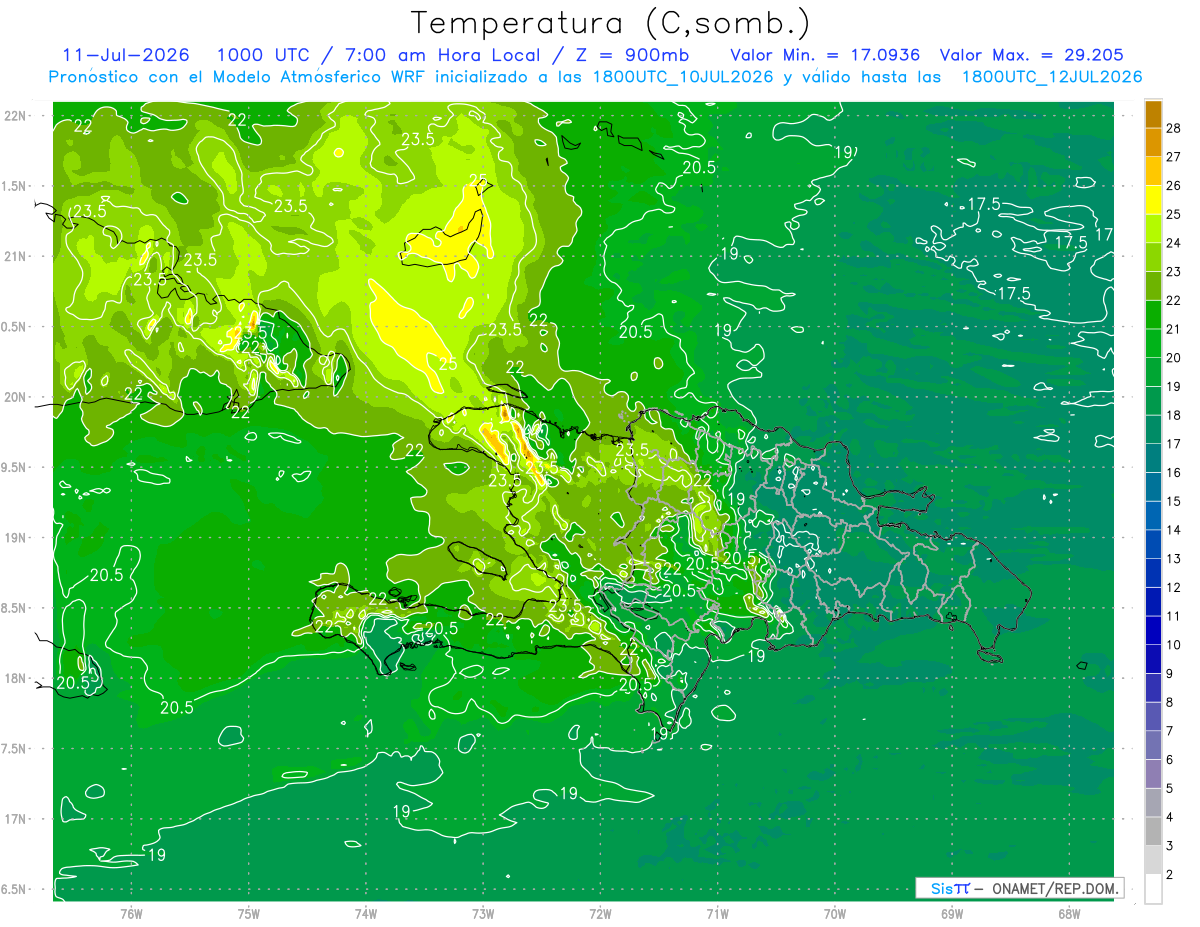Click the color scale label "9"

point(1170,674)
